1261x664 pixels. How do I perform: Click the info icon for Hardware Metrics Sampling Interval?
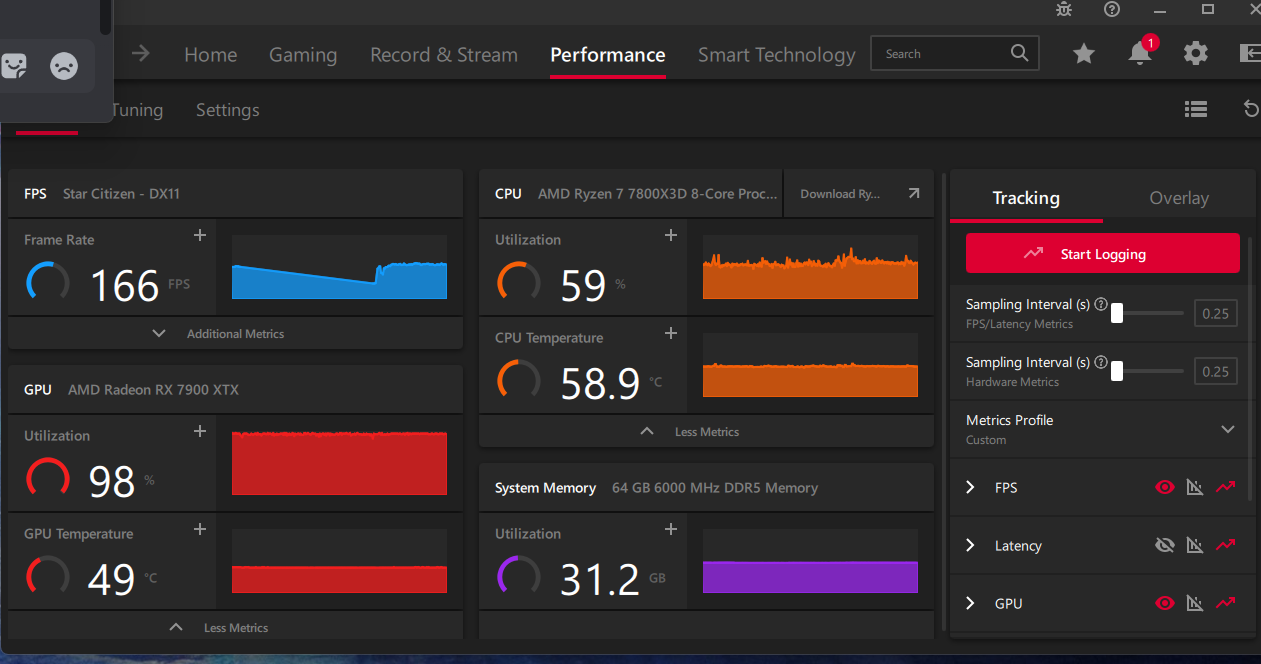(1101, 362)
